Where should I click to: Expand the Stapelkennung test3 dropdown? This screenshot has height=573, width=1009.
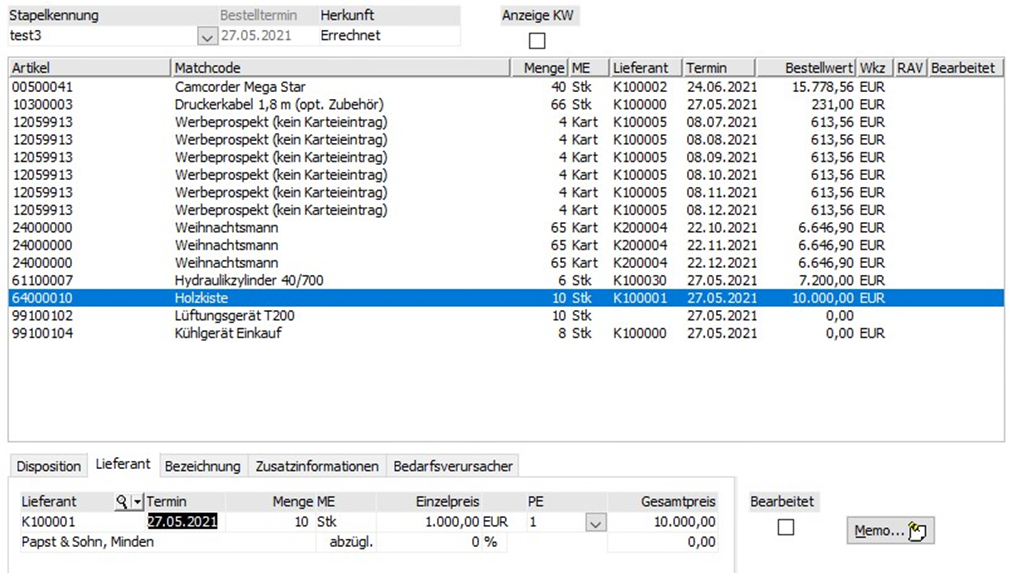click(207, 36)
